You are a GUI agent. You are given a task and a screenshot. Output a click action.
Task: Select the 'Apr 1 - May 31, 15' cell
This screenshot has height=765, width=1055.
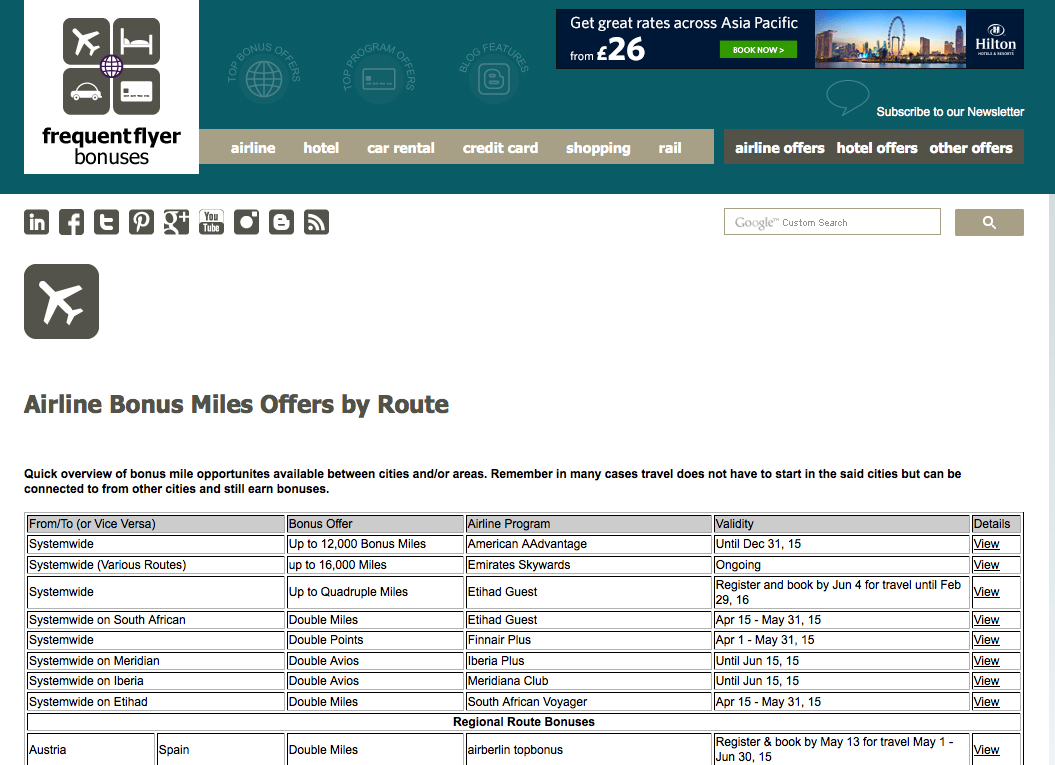tap(842, 640)
